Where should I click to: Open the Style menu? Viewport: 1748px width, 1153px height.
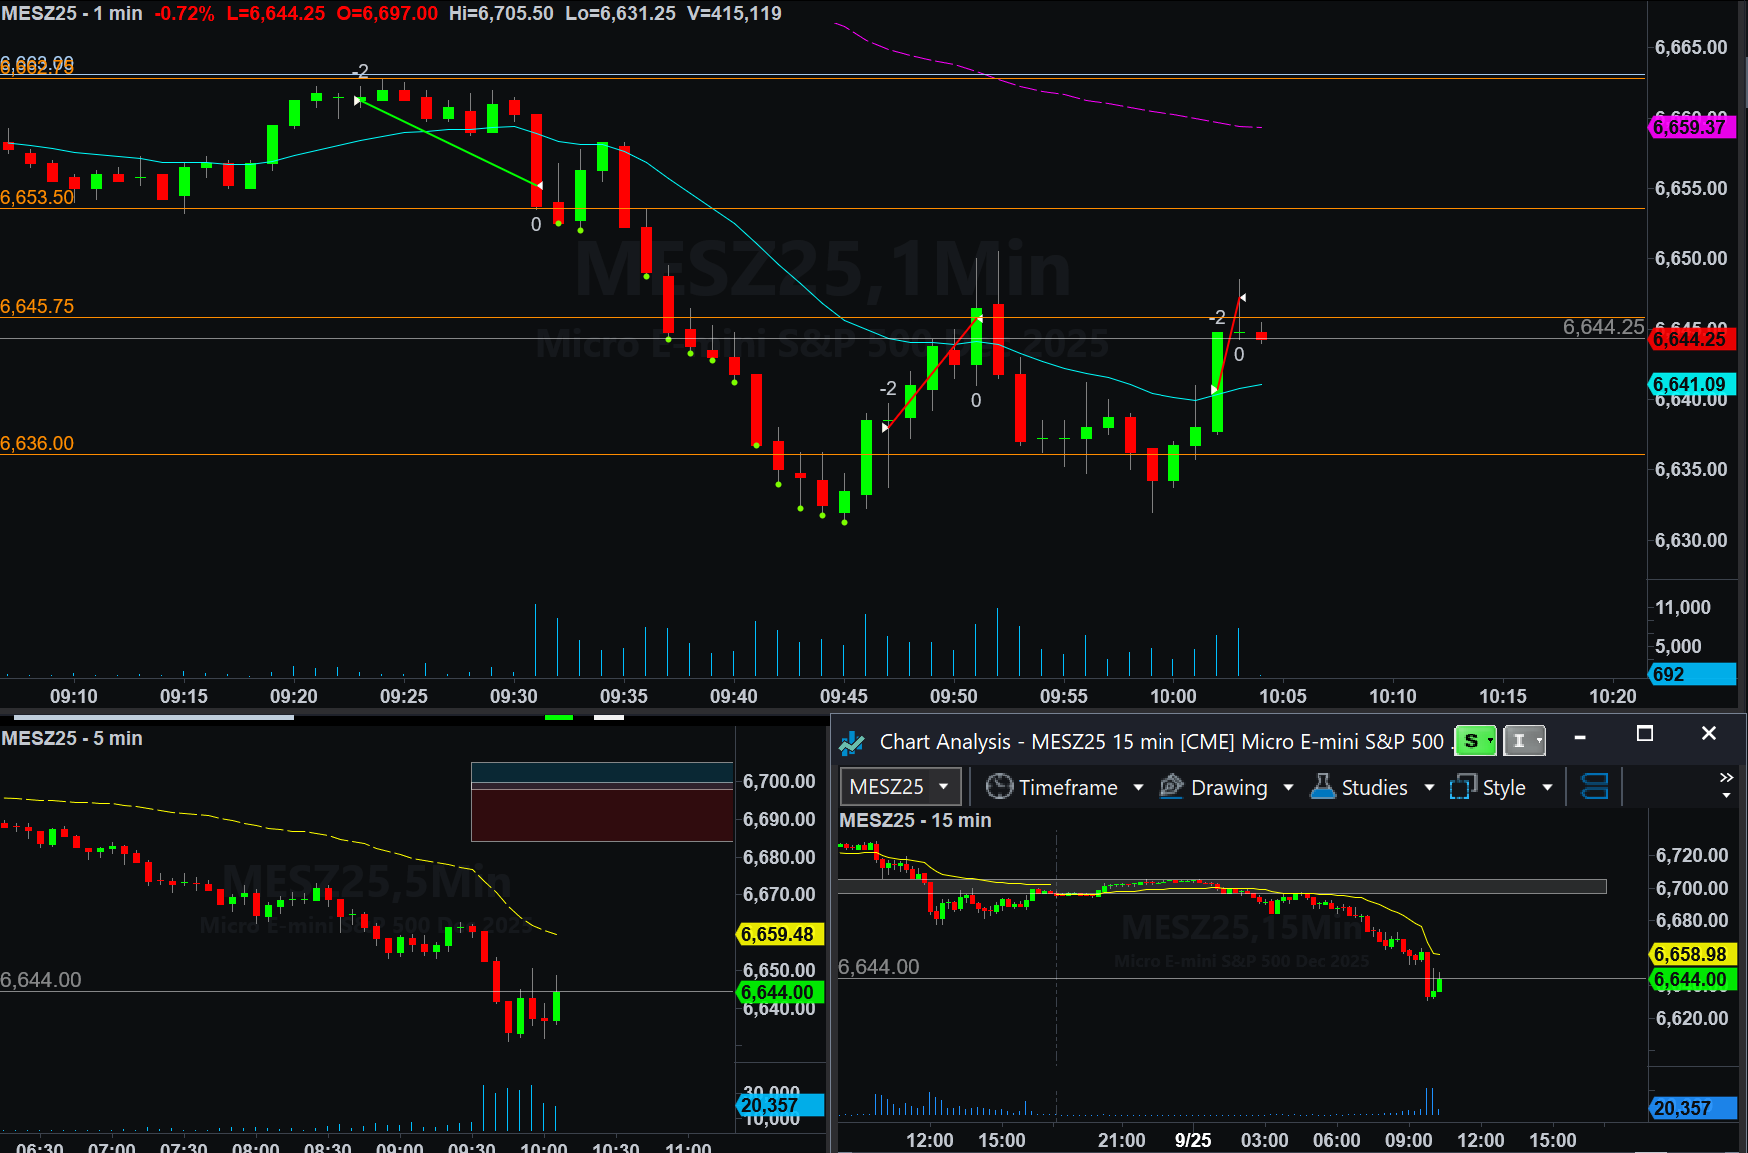1503,788
